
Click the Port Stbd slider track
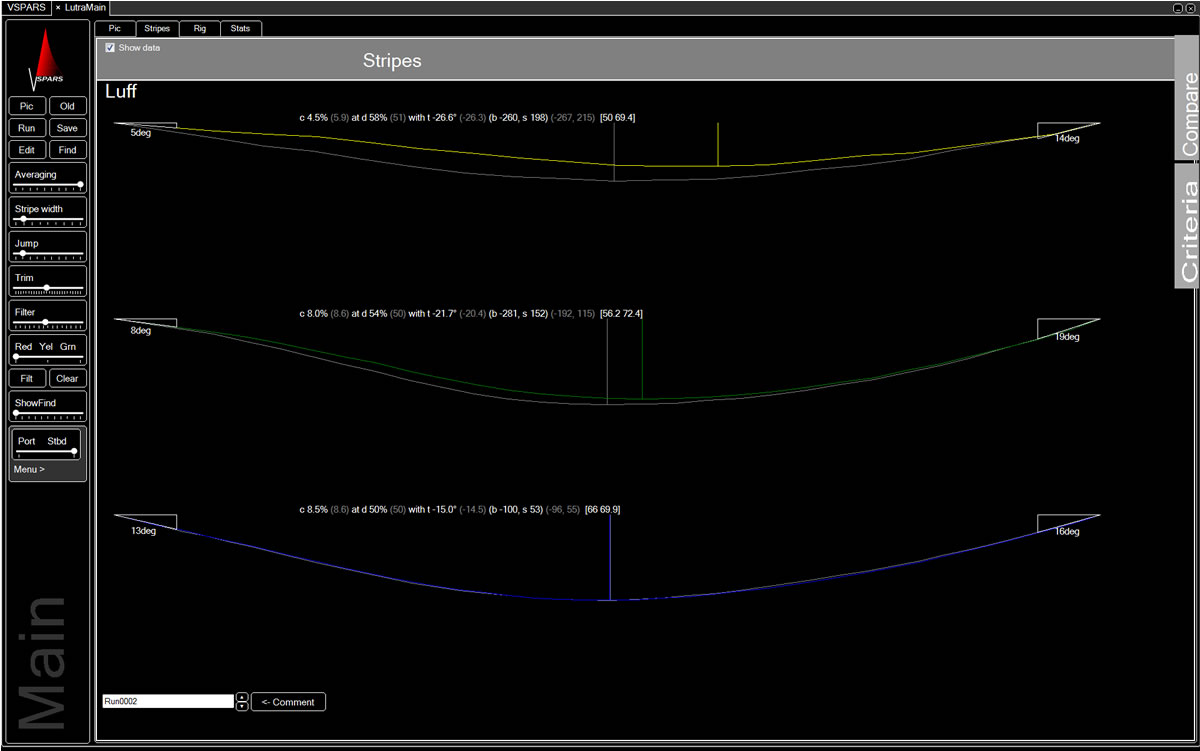coord(47,451)
